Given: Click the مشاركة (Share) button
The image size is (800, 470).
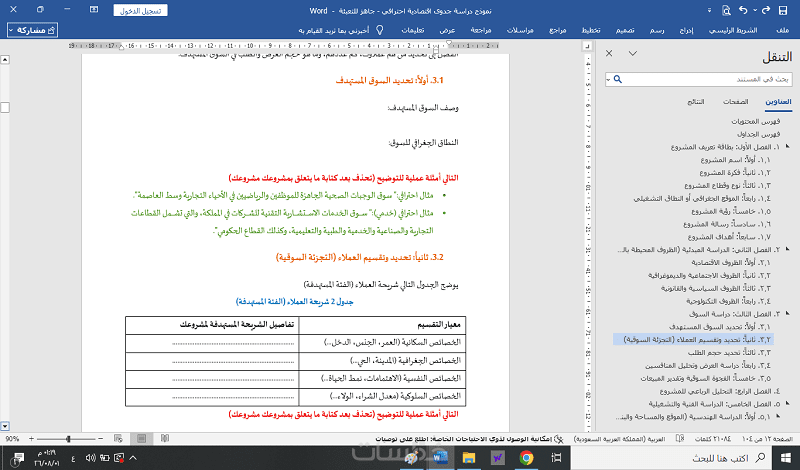Looking at the screenshot, I should click(32, 30).
